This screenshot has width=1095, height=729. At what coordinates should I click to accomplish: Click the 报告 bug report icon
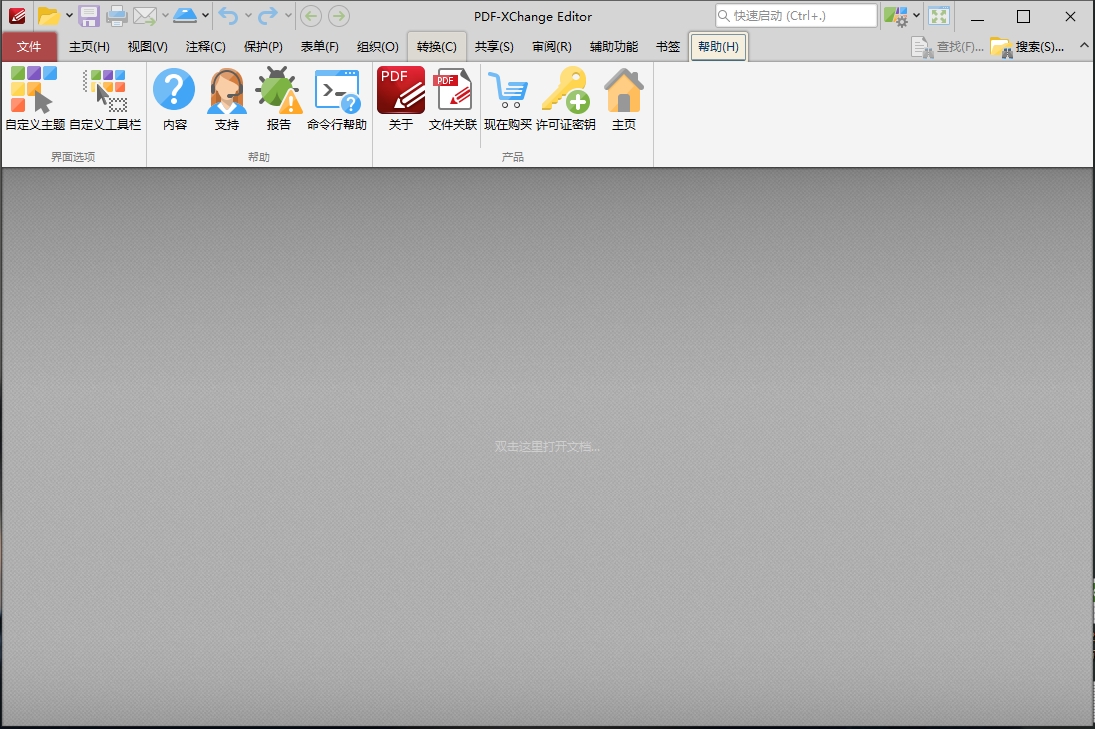pyautogui.click(x=279, y=99)
